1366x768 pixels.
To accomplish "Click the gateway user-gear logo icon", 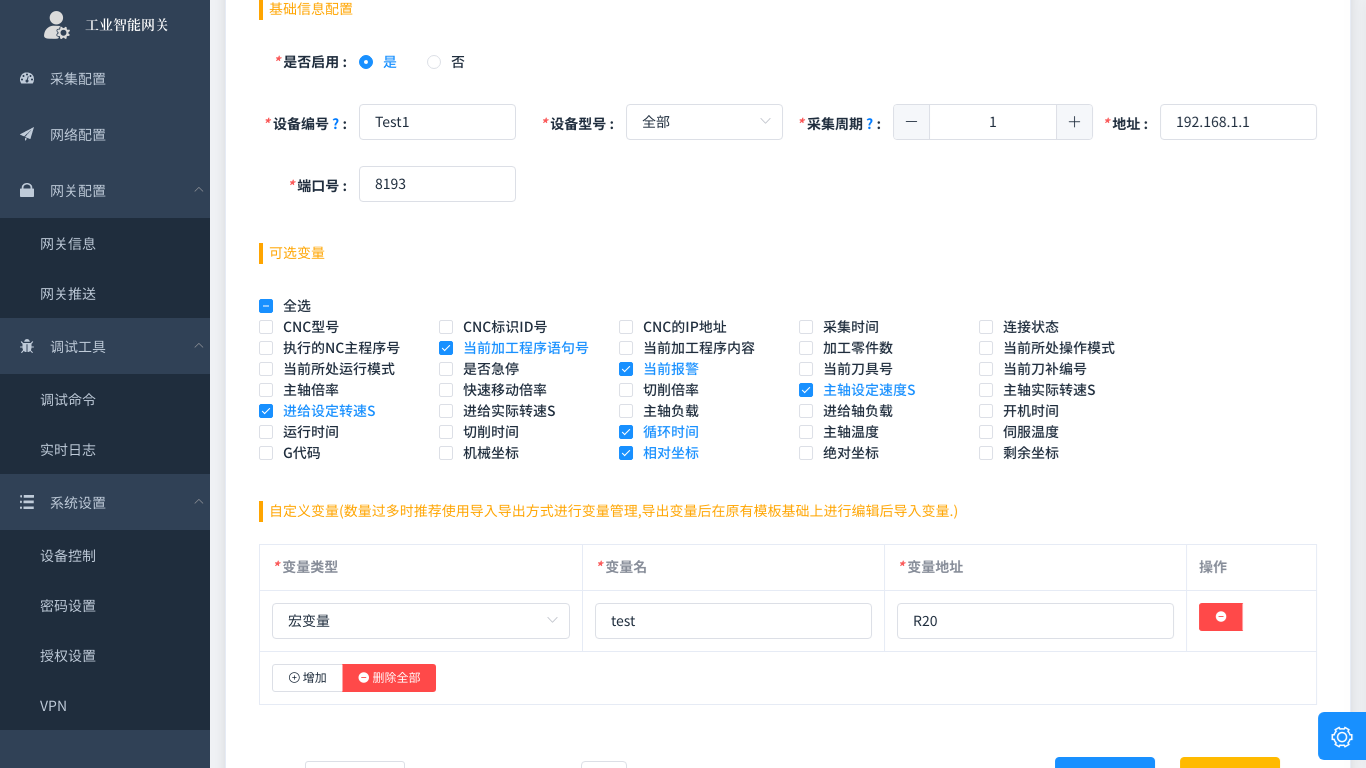I will (57, 25).
